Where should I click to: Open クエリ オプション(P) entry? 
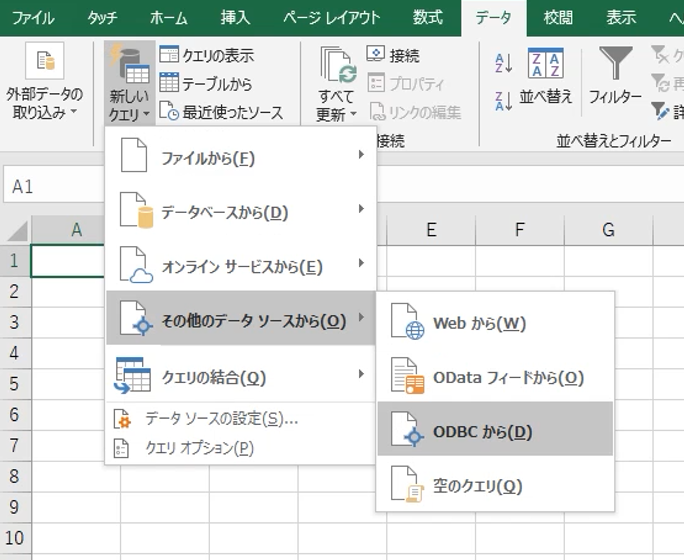241,448
